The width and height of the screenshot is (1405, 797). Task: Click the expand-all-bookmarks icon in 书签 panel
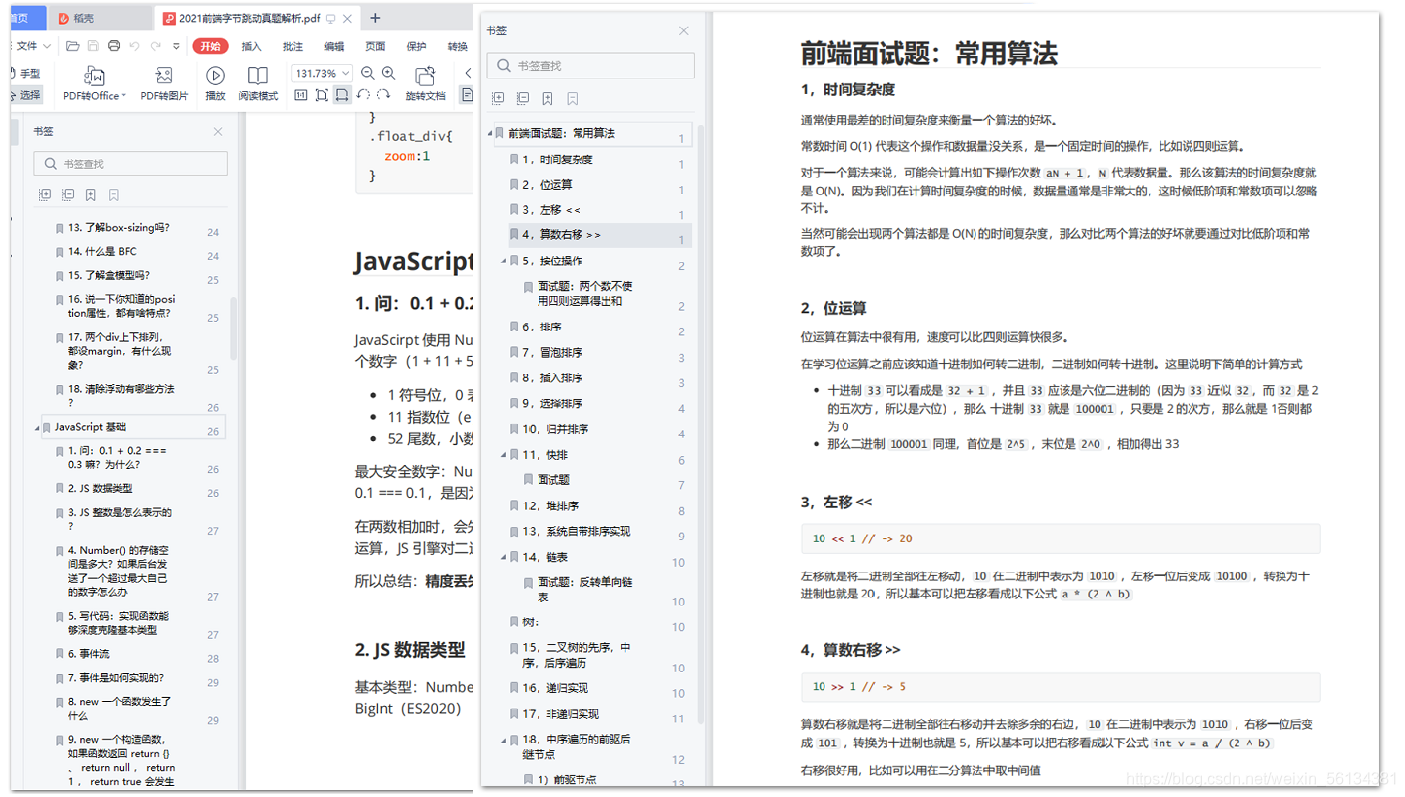click(498, 98)
